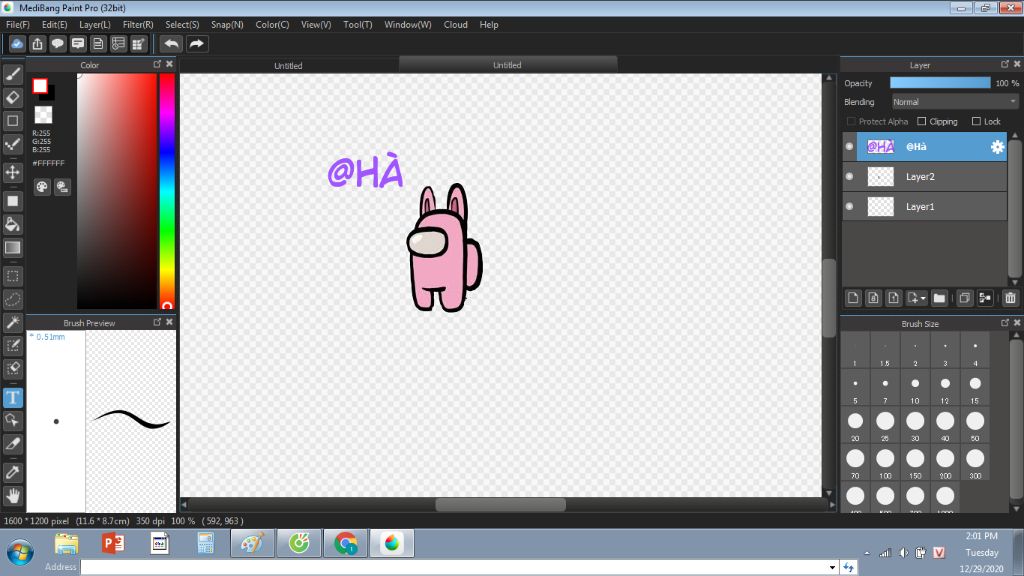Show hidden system tray icons arrow
Viewport: 1024px width, 576px height.
(867, 553)
